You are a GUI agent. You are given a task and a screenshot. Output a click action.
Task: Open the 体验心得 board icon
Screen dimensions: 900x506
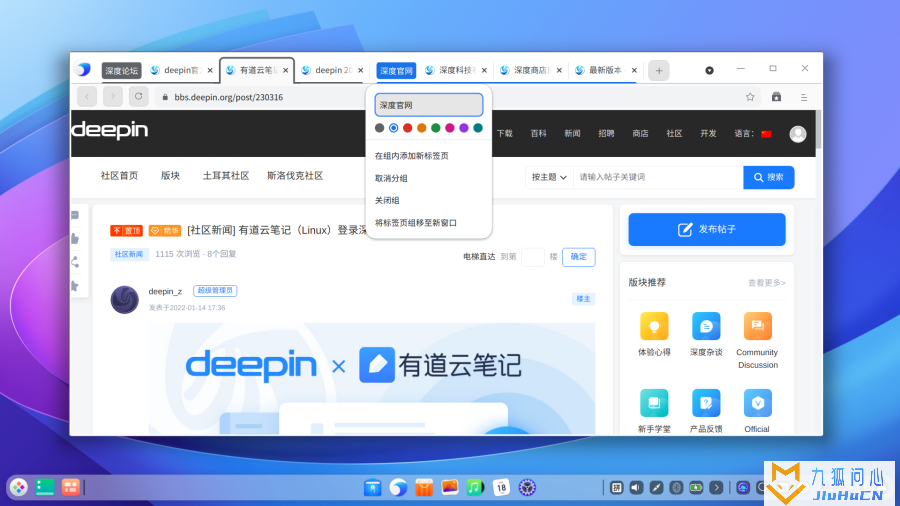click(654, 326)
